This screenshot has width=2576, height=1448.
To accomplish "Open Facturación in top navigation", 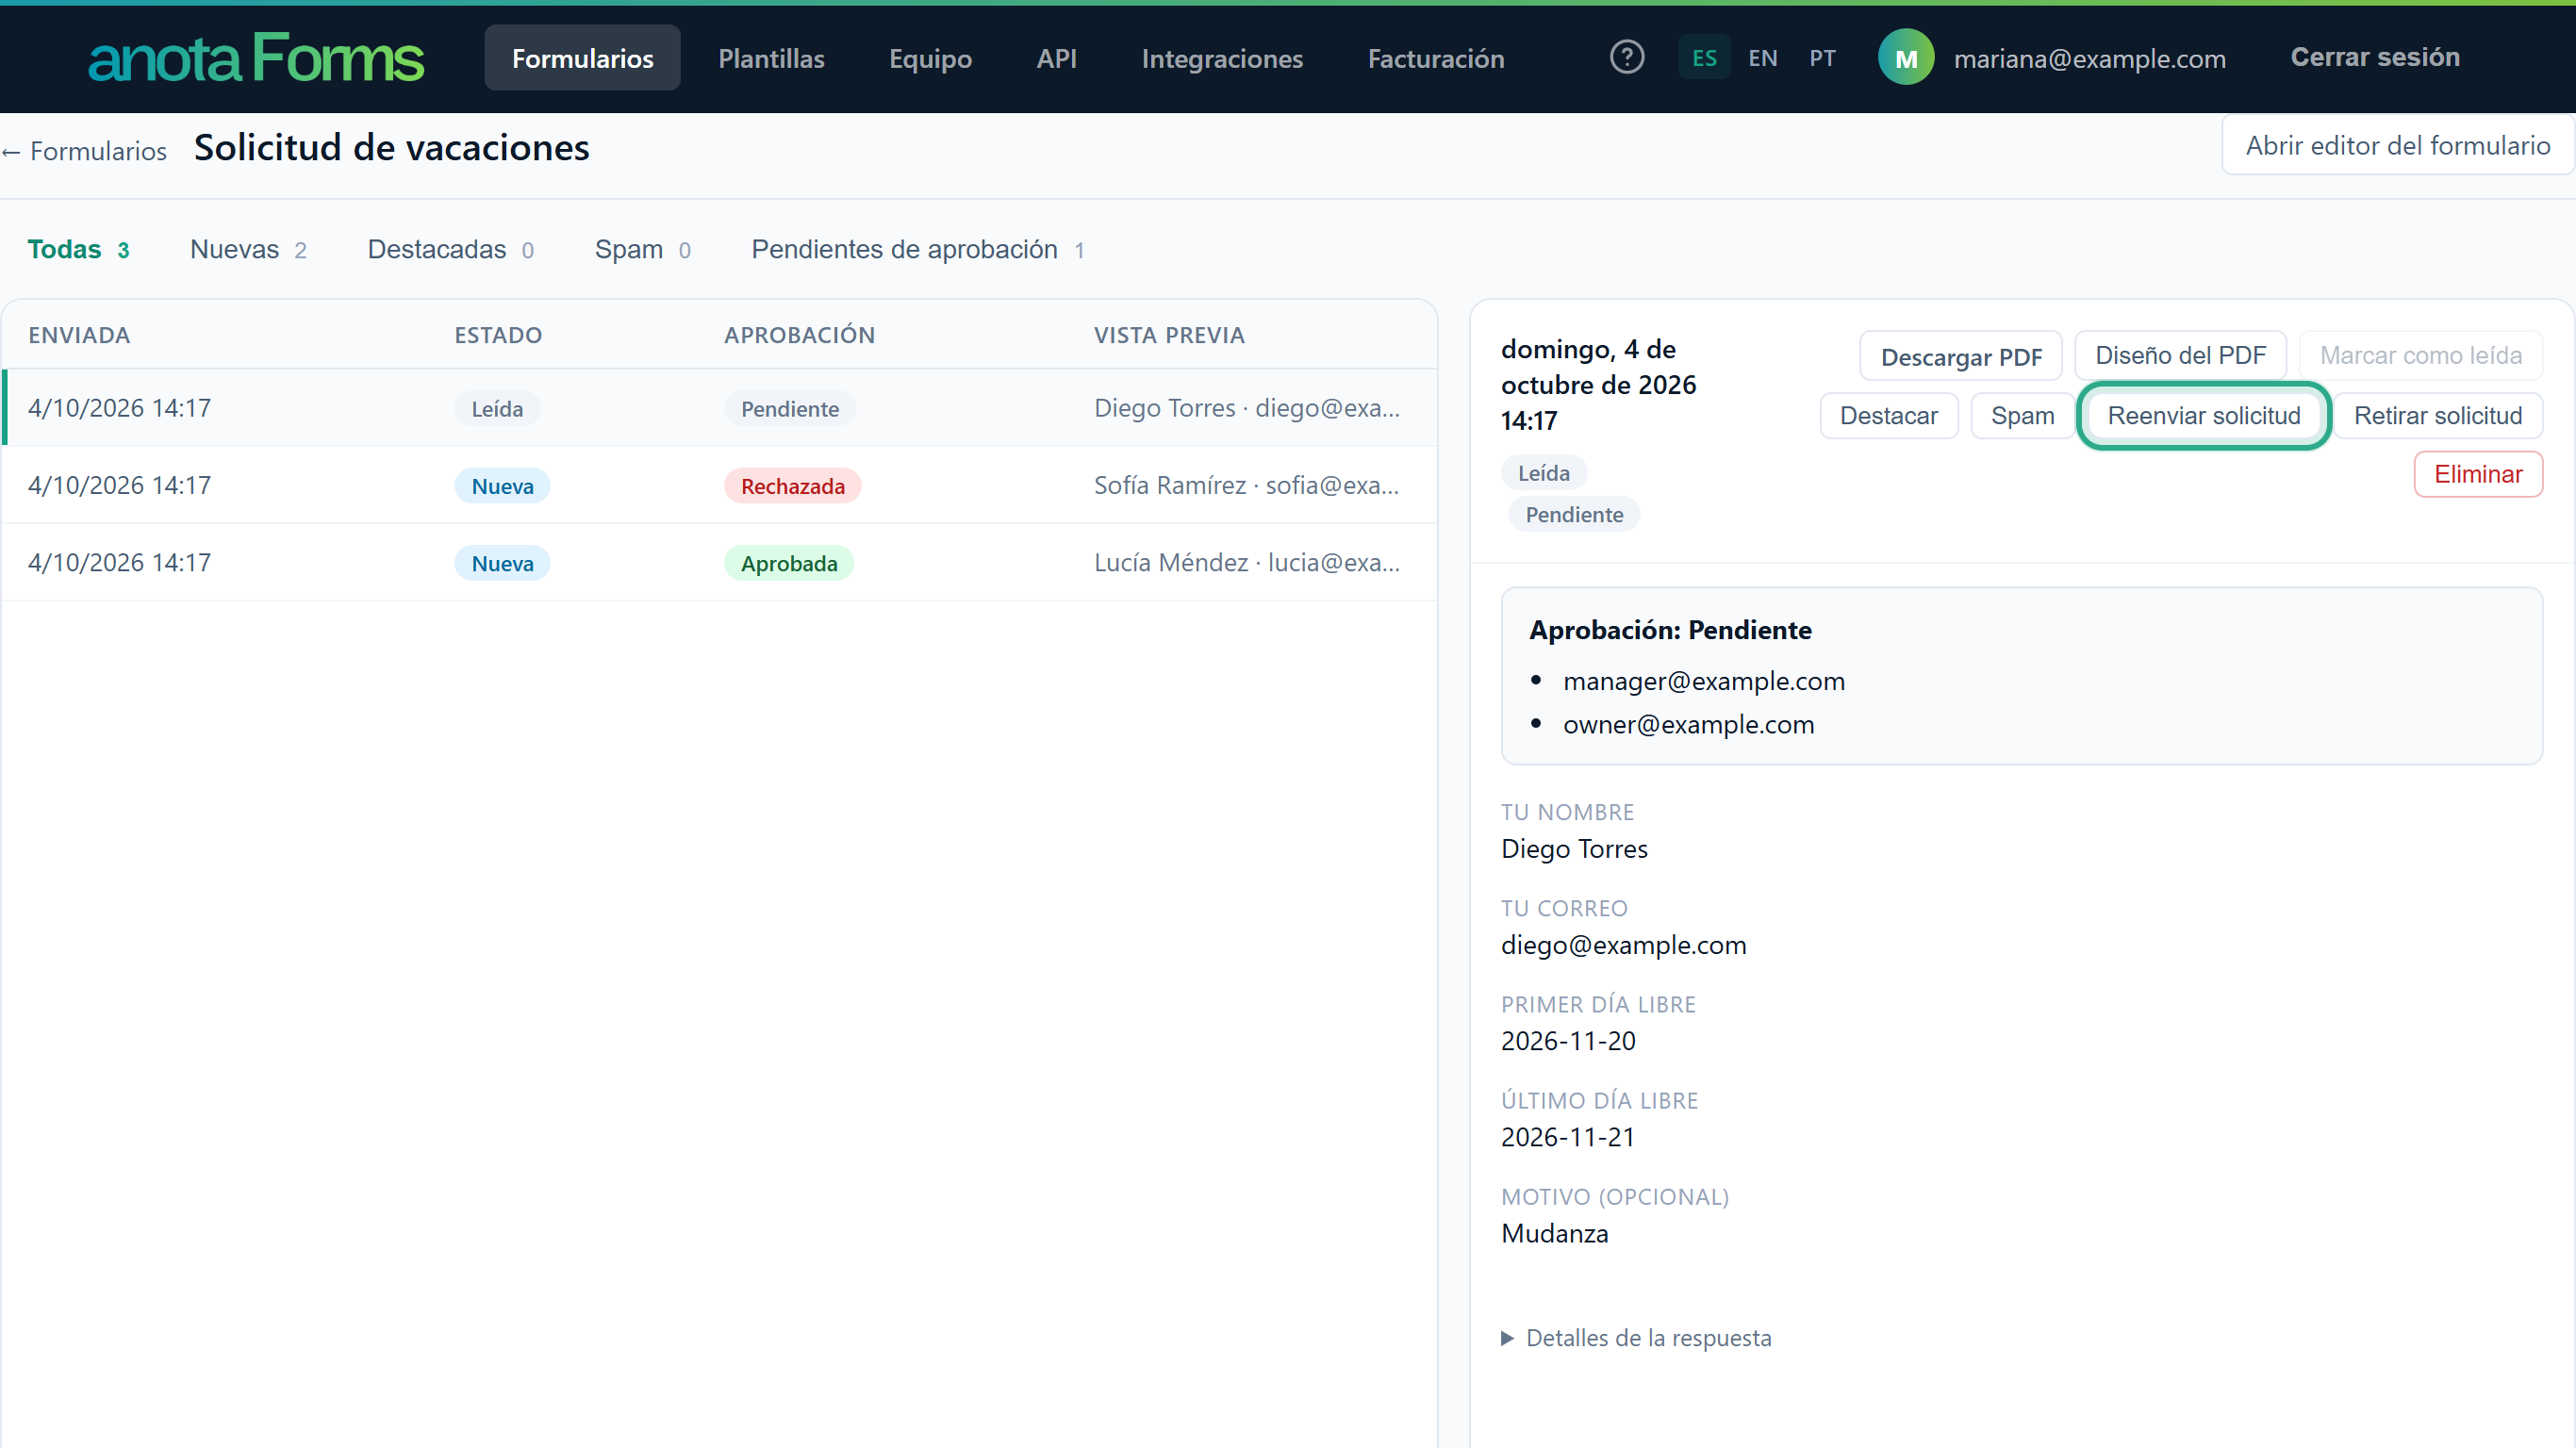I will [1436, 58].
